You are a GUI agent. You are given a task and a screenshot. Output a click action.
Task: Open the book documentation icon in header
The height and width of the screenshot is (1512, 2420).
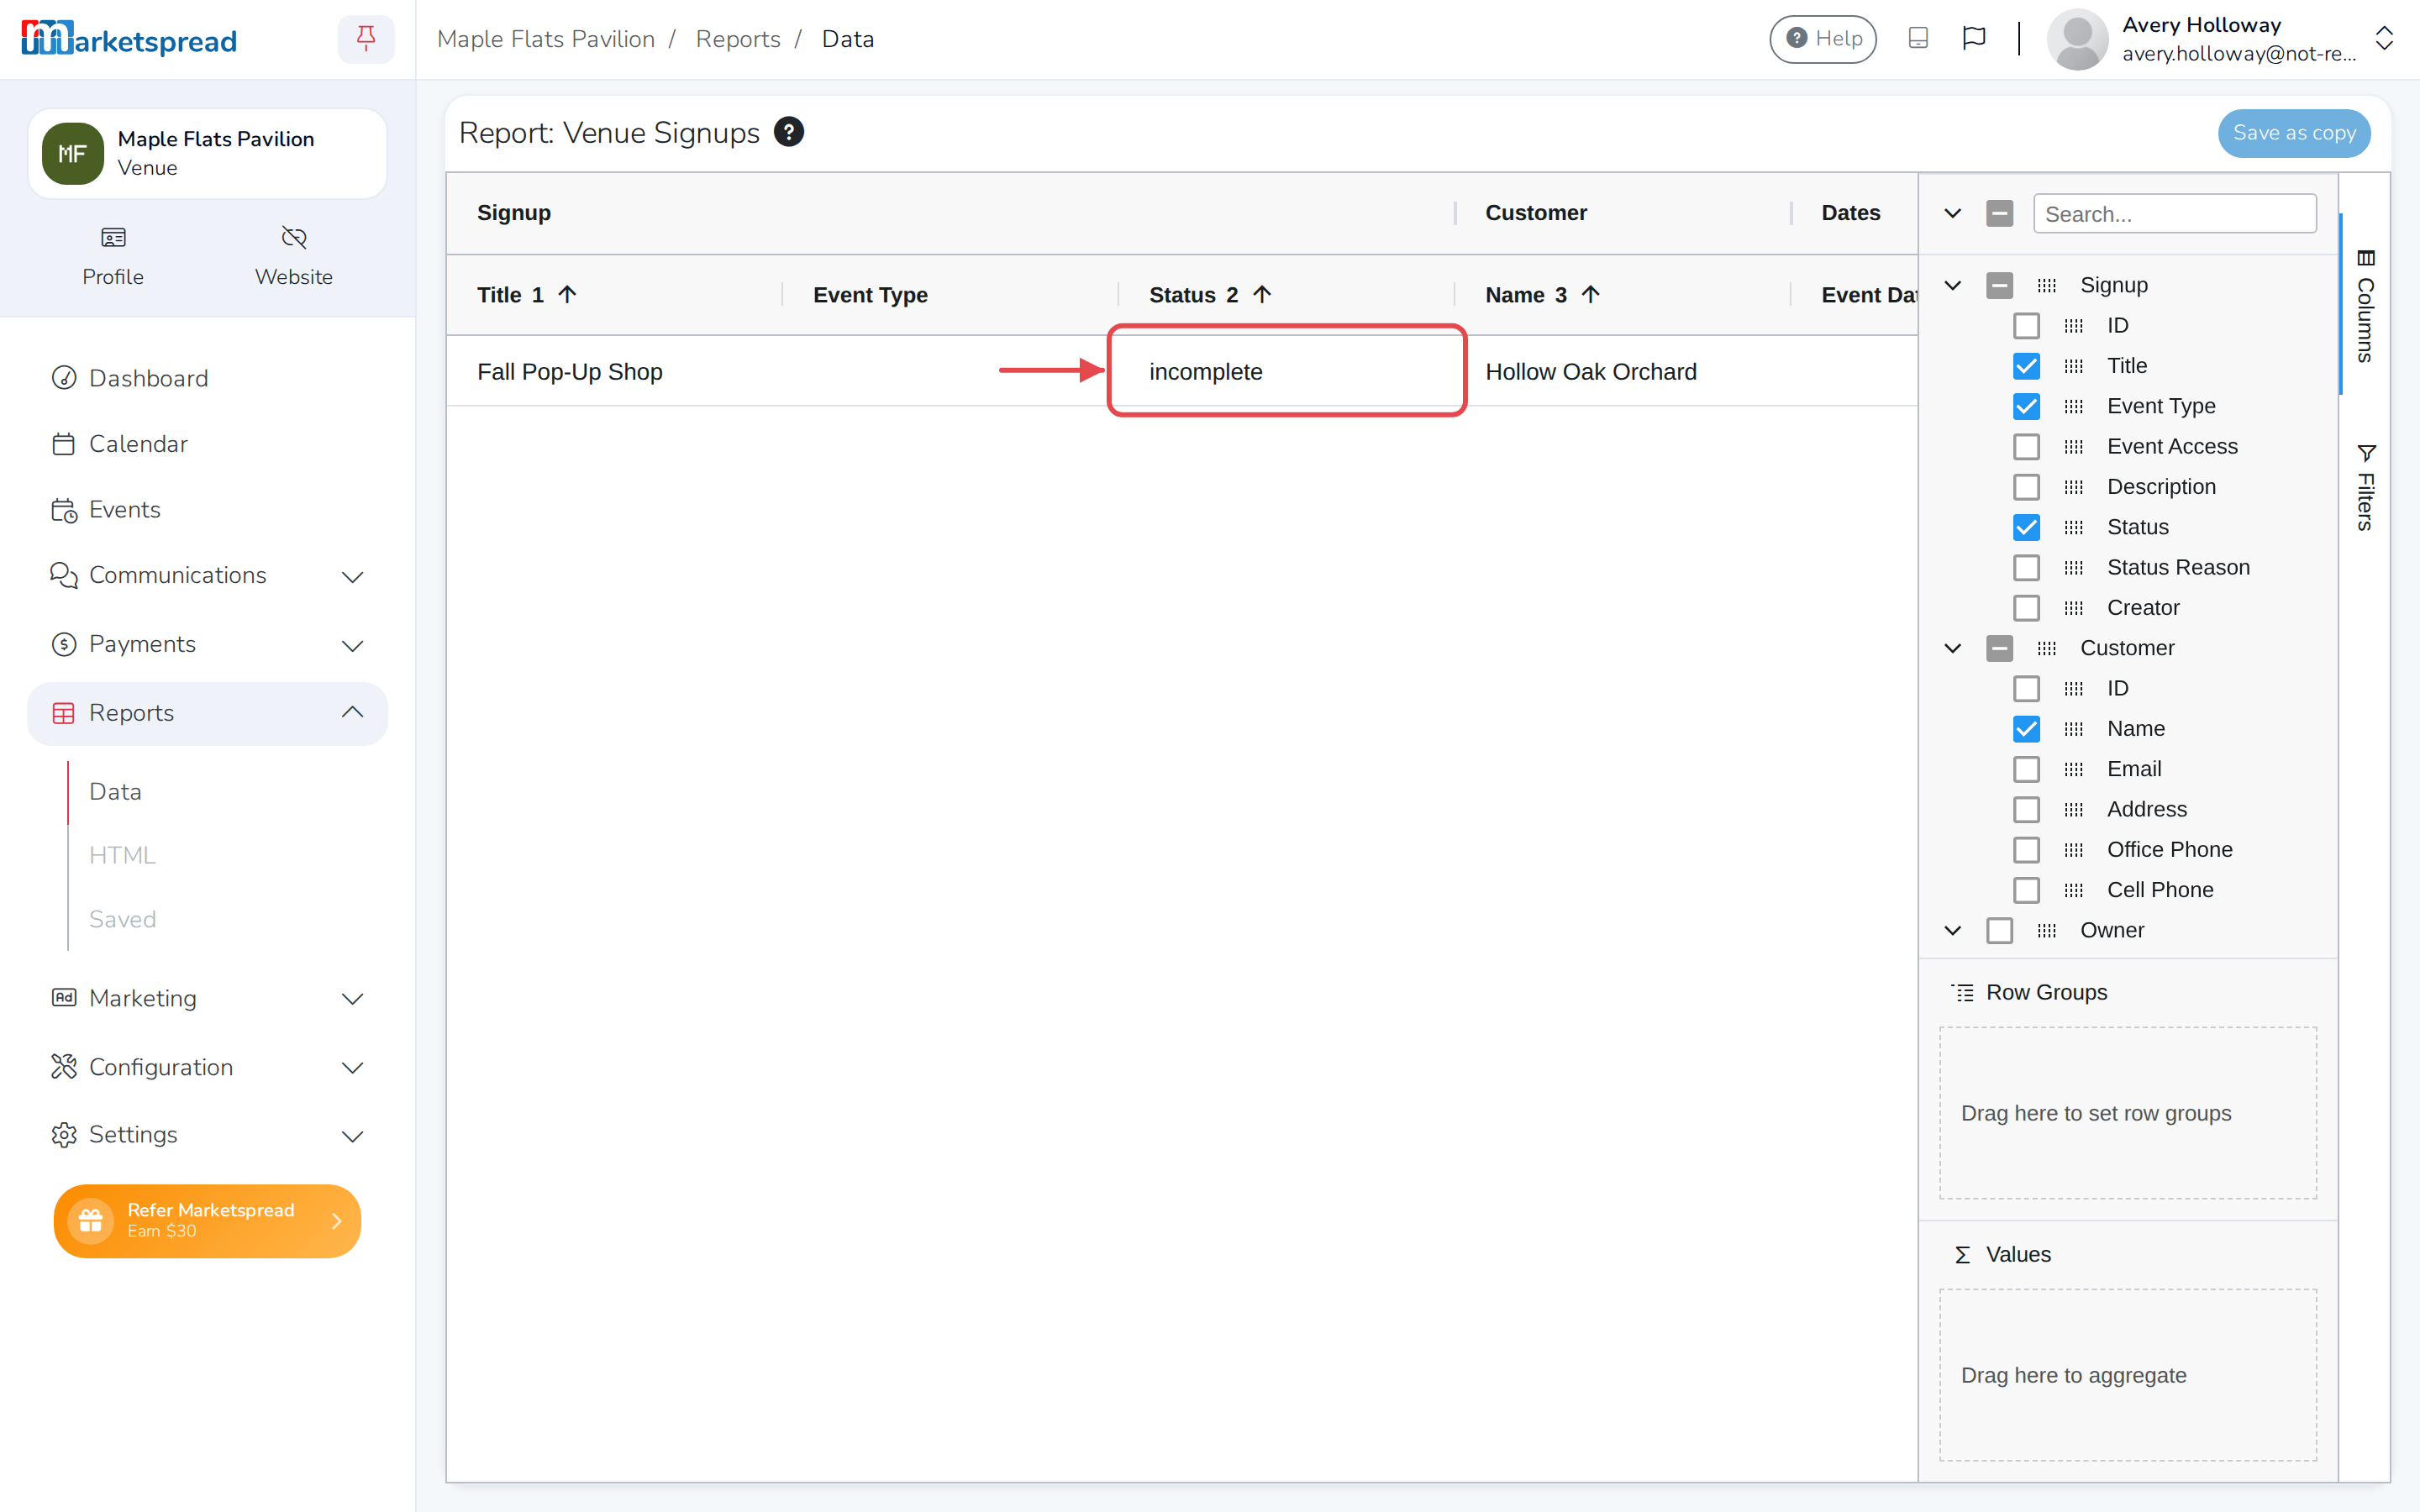coord(1918,38)
